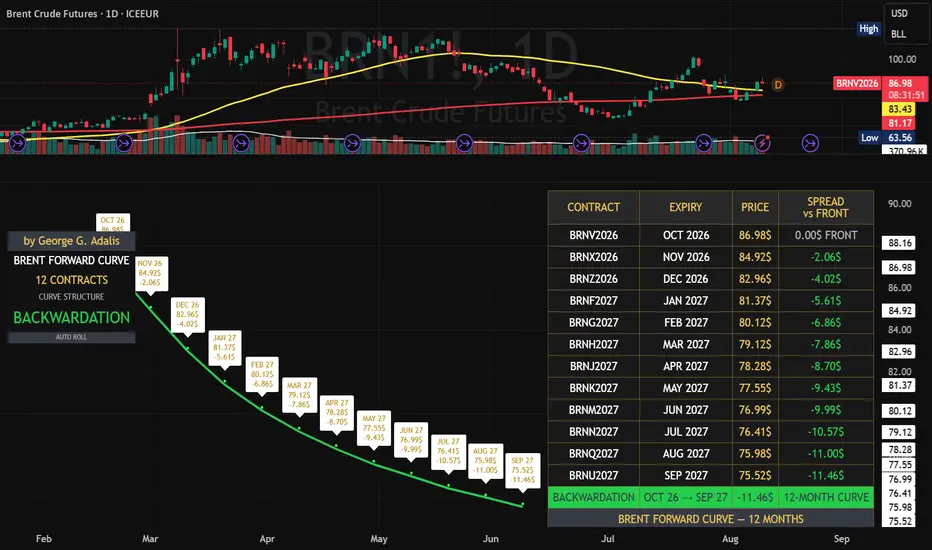Select the future roll marker before Sep
Viewport: 932px width, 550px height.
(x=810, y=143)
